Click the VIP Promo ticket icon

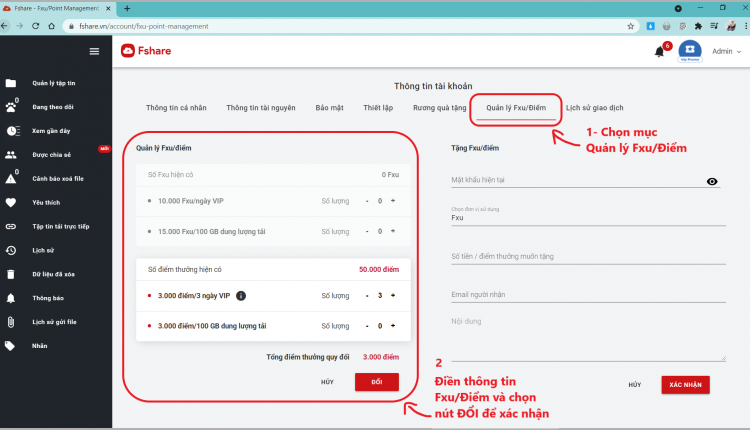tap(690, 51)
